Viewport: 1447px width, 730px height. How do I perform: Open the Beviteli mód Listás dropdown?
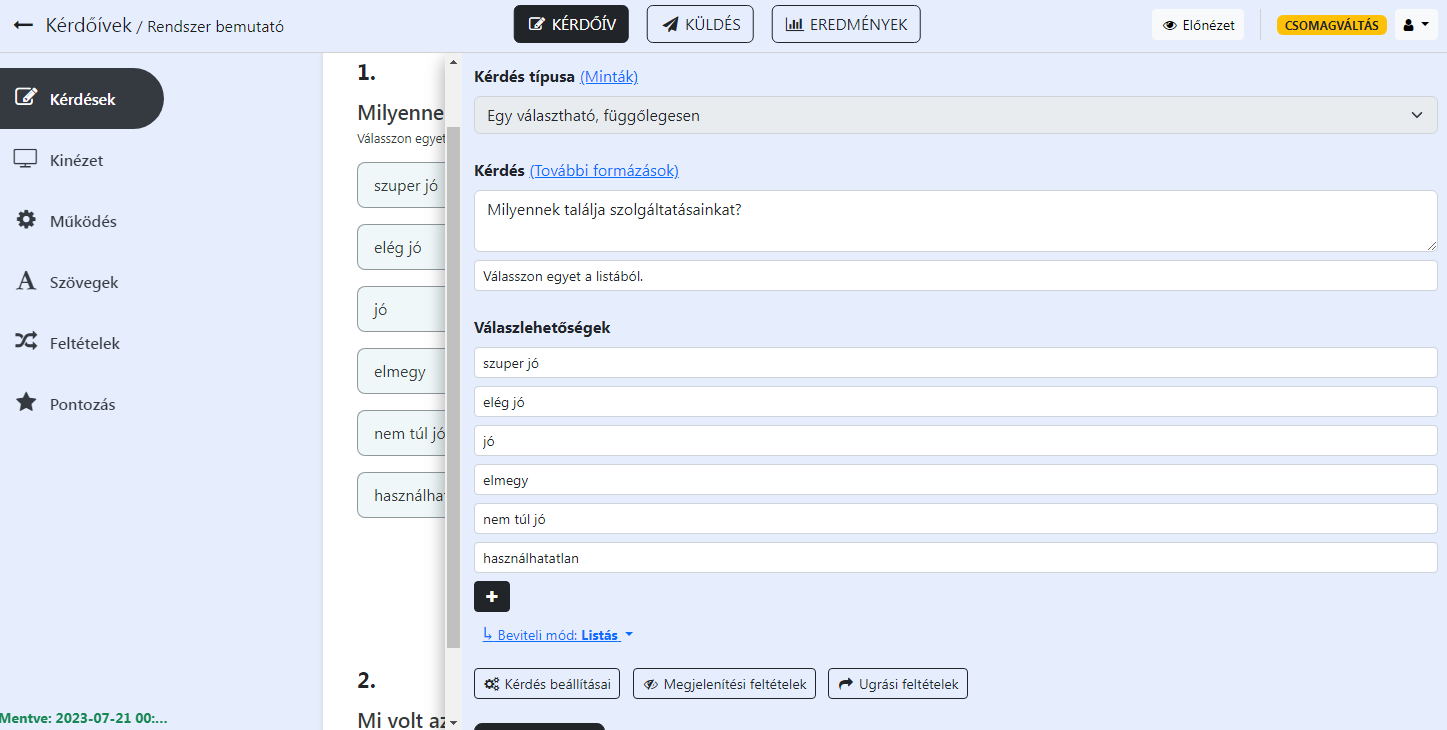point(558,635)
